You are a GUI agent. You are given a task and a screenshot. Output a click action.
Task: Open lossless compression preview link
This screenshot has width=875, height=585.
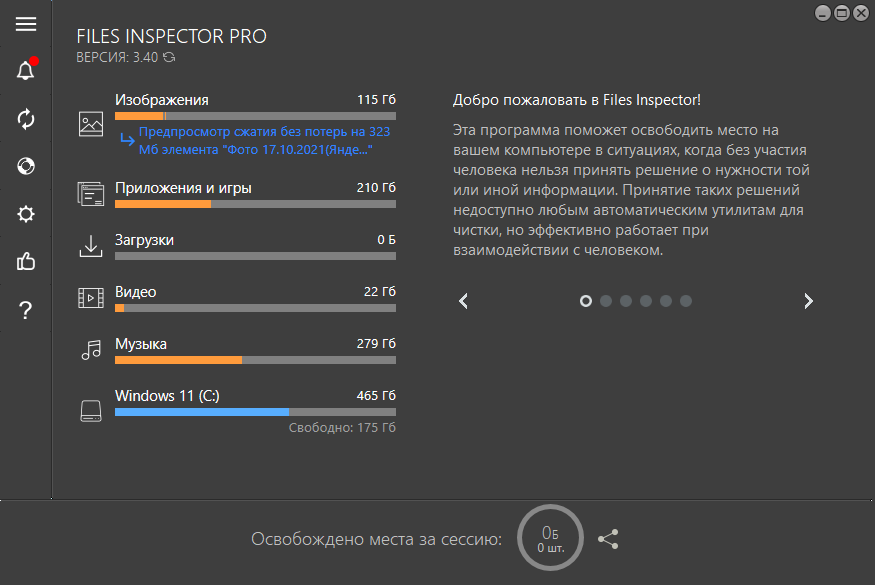coord(264,141)
